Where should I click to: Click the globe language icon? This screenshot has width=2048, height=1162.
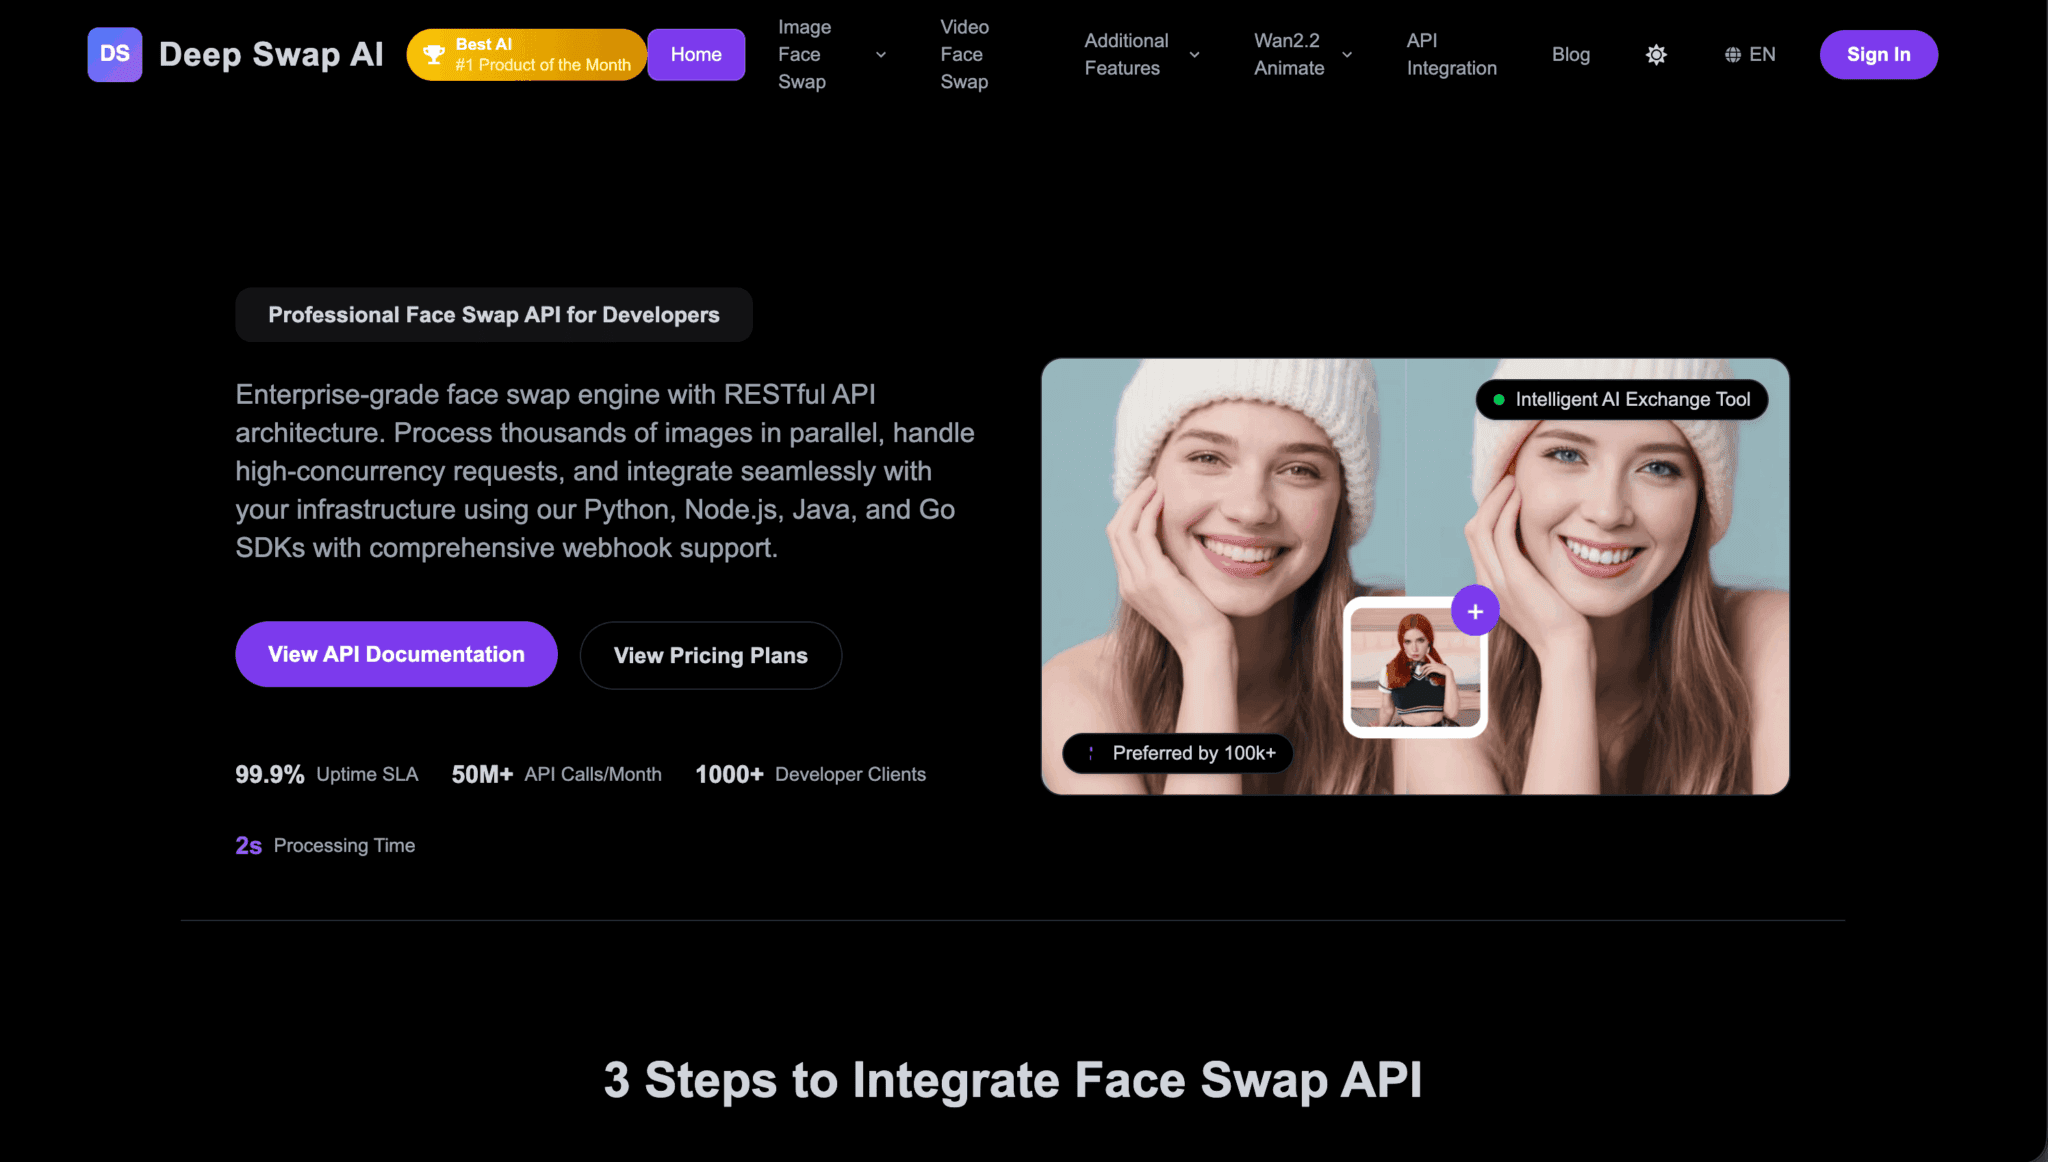click(1735, 54)
